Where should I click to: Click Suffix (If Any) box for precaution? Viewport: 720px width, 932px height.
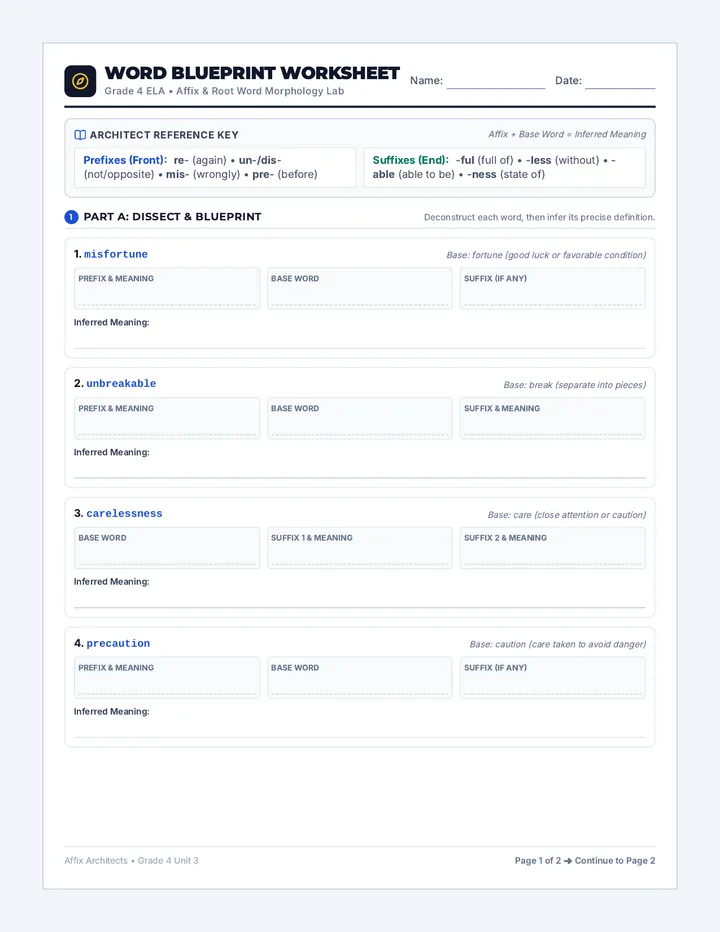553,677
